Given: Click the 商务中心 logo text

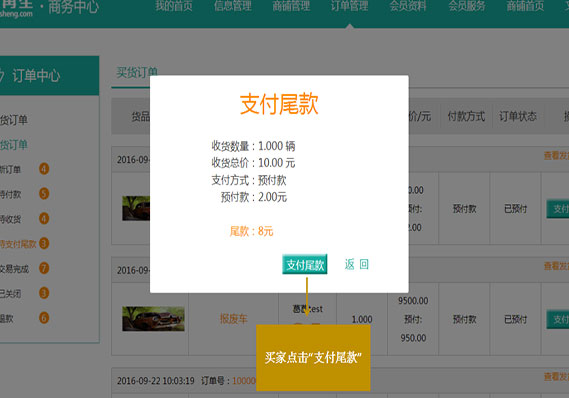Looking at the screenshot, I should click(x=74, y=7).
